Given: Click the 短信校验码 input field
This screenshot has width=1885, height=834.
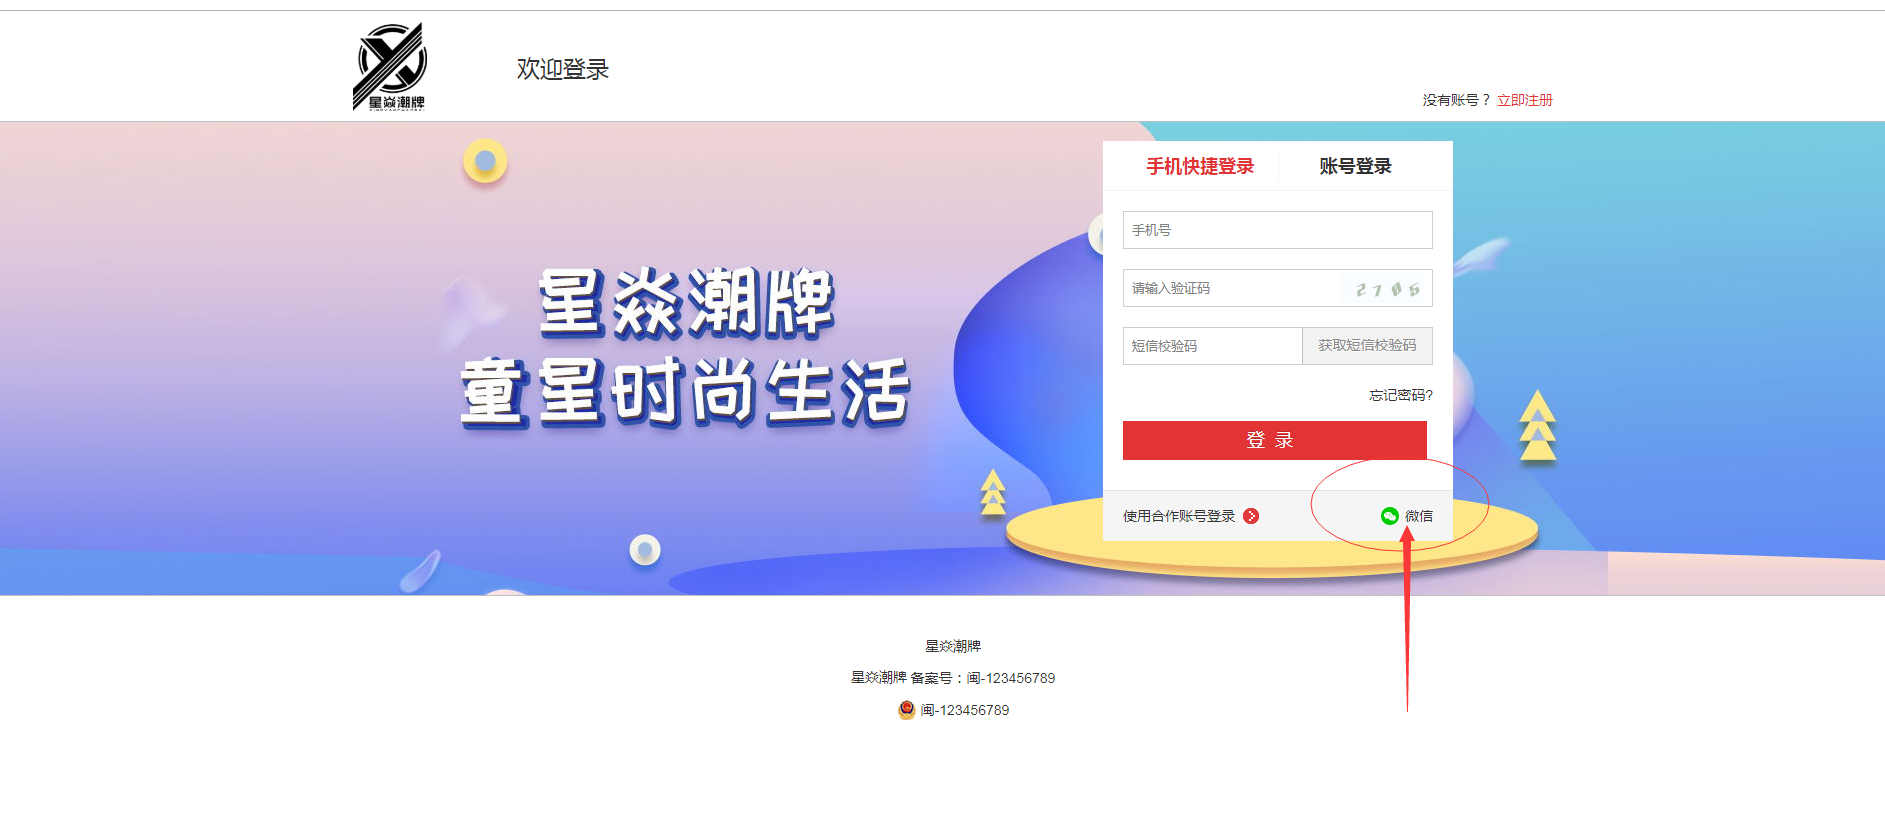Looking at the screenshot, I should pos(1212,346).
